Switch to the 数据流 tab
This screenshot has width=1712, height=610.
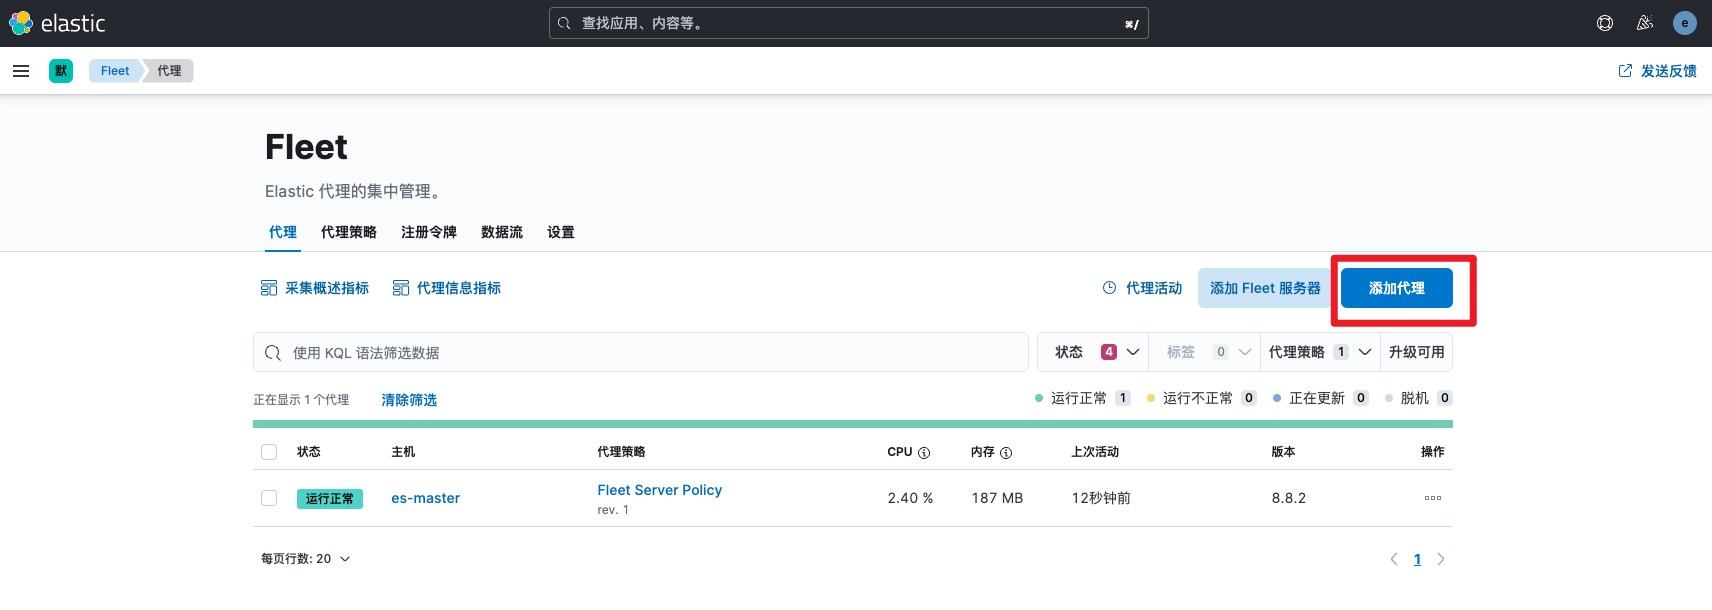pyautogui.click(x=502, y=232)
